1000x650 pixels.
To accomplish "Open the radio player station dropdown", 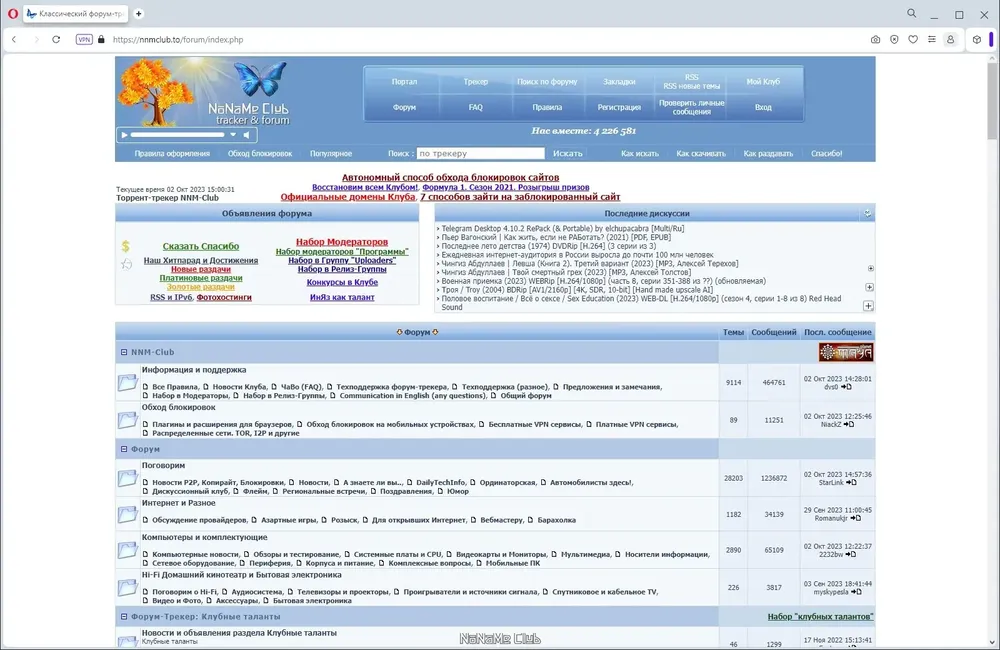I will 233,135.
